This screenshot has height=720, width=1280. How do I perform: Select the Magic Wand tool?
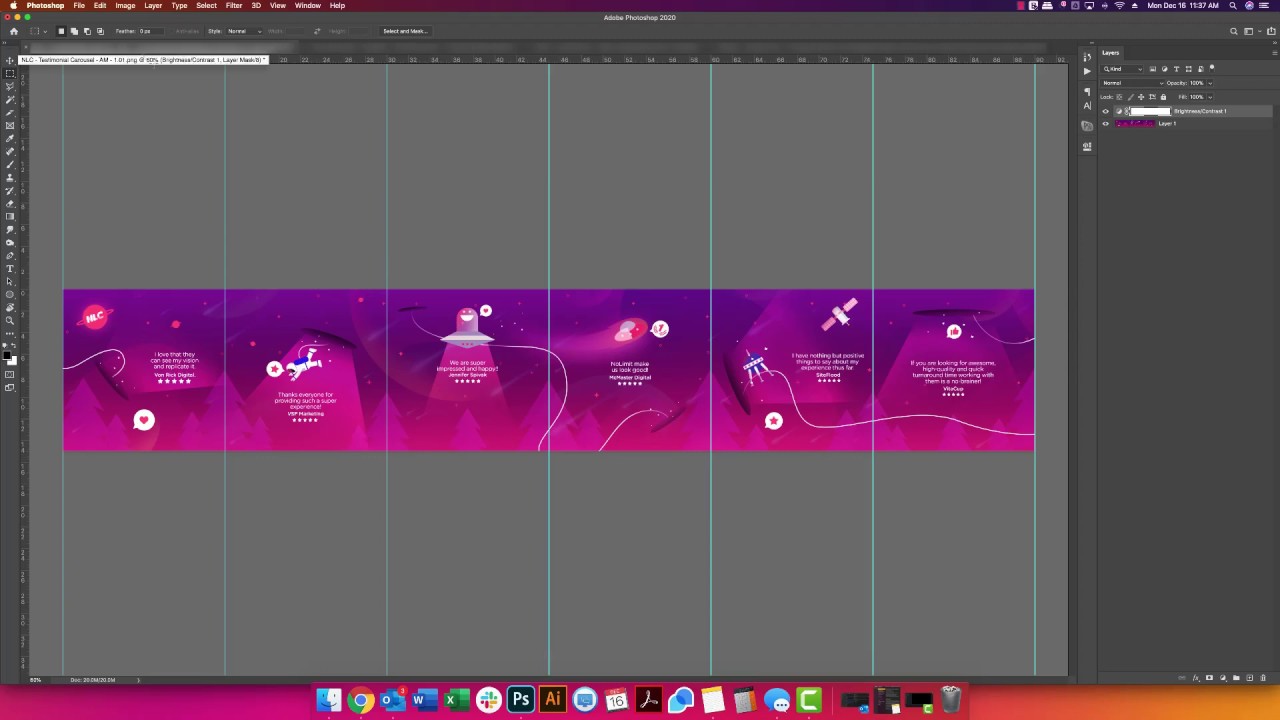pos(10,100)
